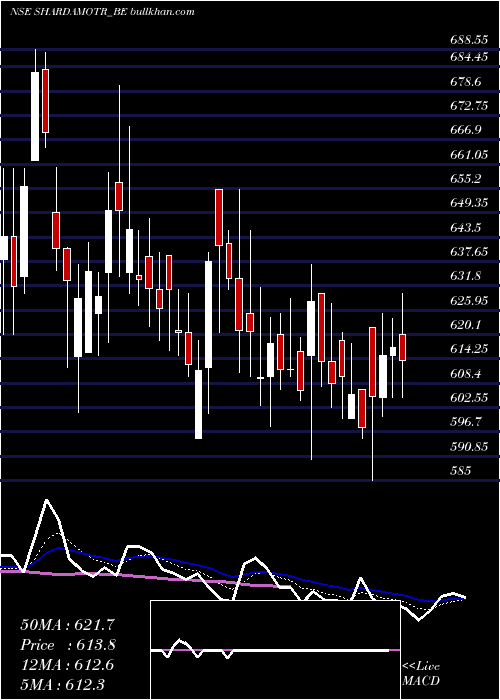Click the 631.8 price axis label
Screen dimensions: 500x700
465,275
